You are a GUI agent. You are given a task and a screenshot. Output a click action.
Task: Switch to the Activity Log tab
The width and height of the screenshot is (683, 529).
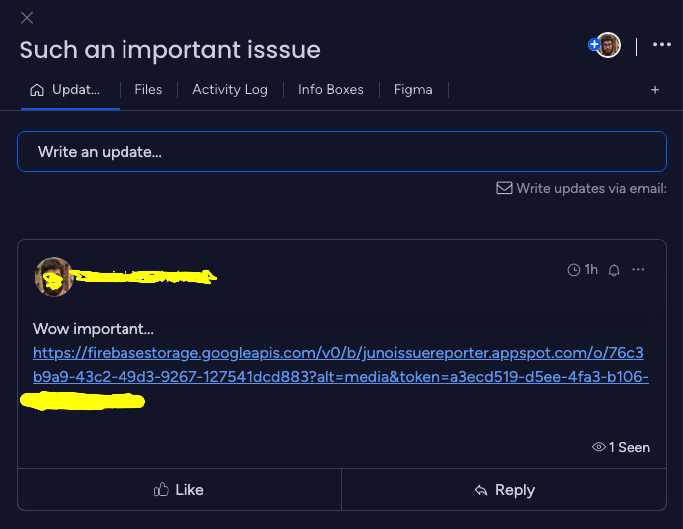[x=230, y=90]
